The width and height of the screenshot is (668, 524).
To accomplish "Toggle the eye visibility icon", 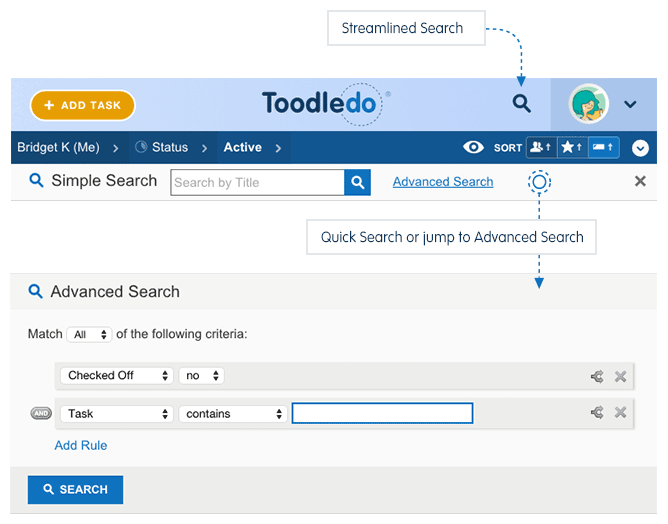I will tap(474, 148).
